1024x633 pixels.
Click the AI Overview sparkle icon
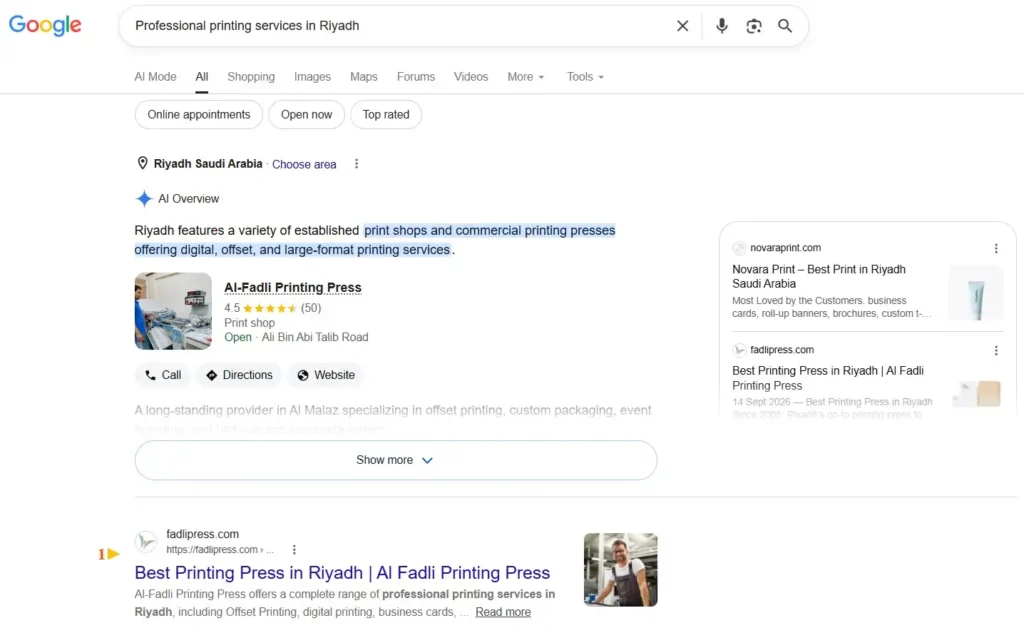(144, 199)
